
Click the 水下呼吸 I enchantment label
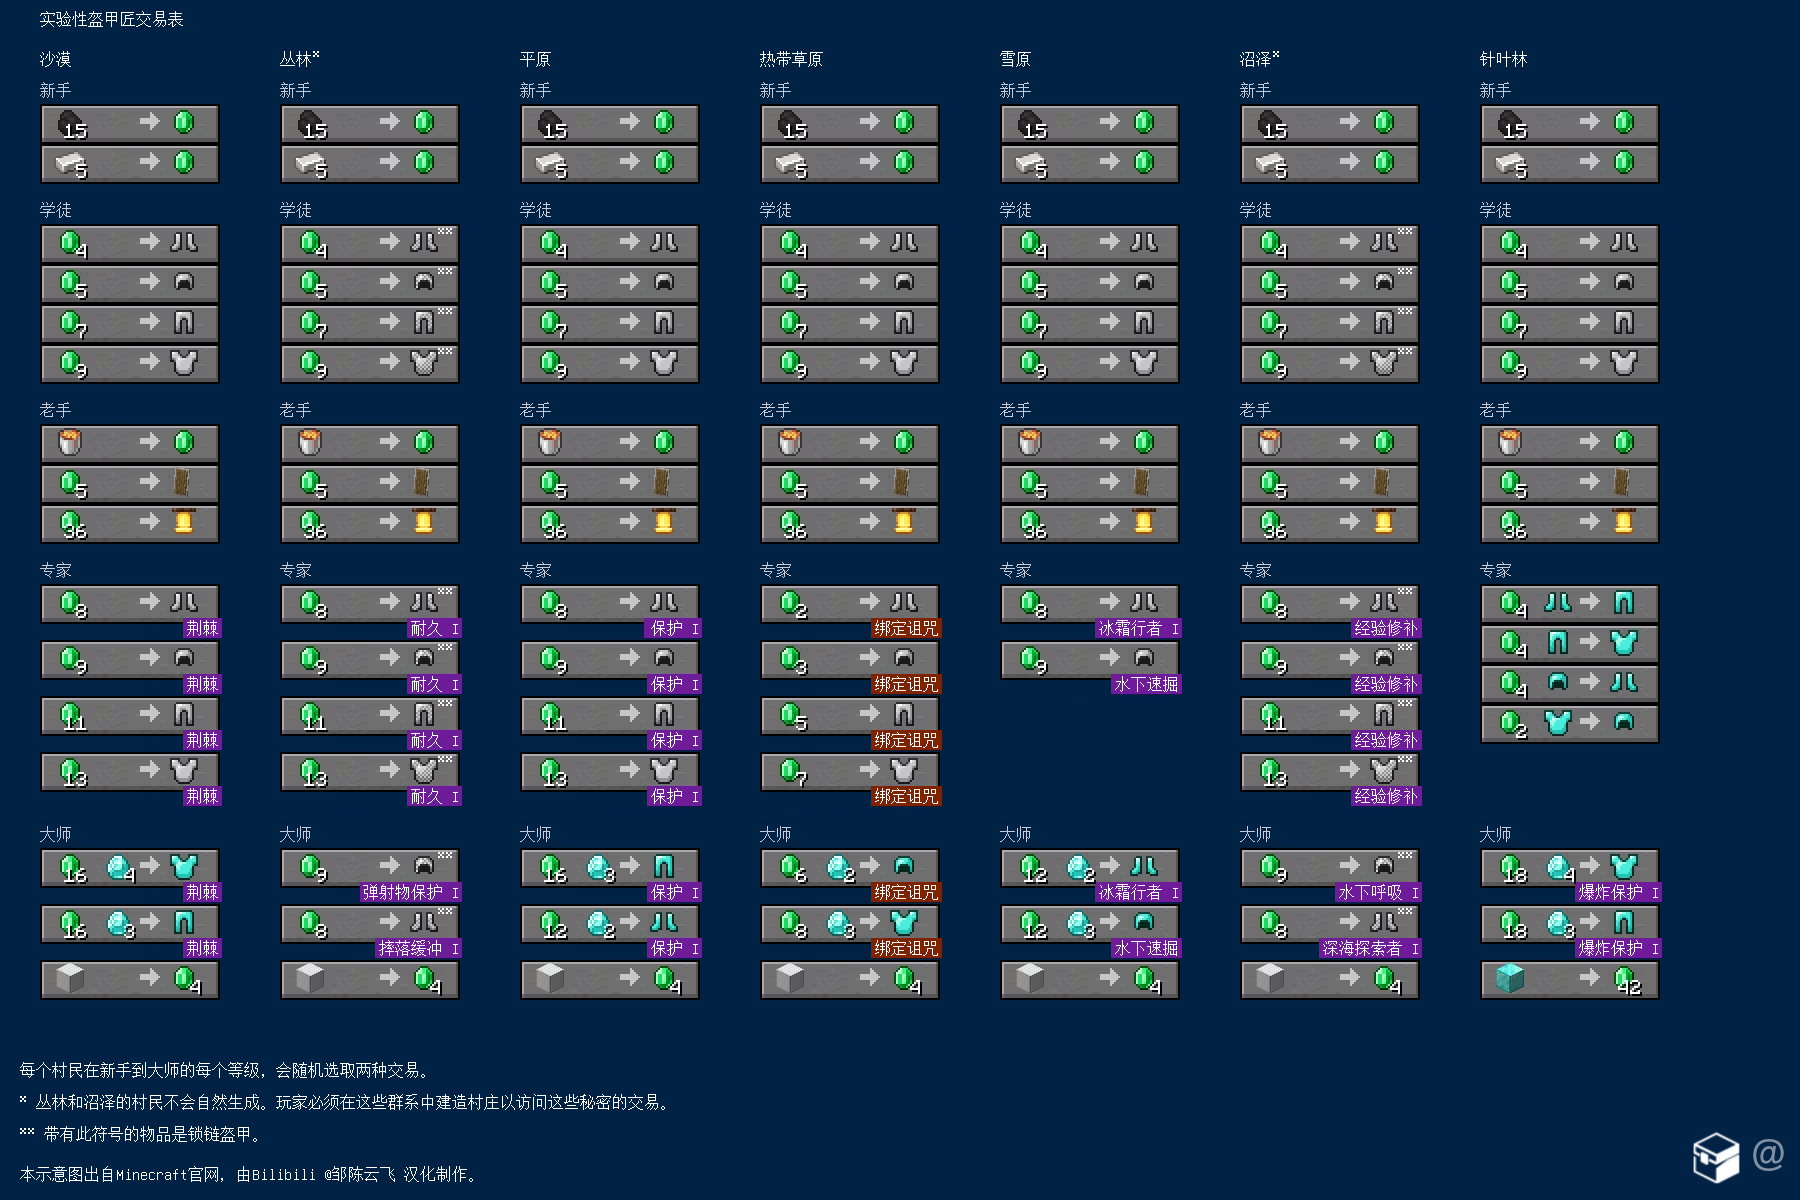pos(1379,892)
